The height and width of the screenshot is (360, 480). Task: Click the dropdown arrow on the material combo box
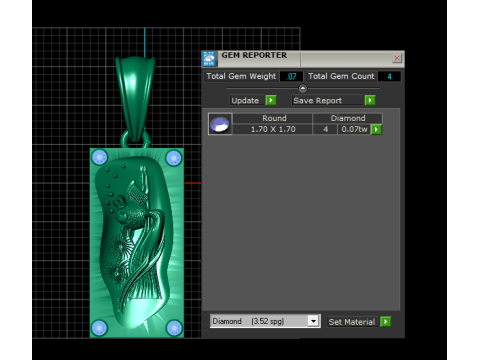tap(313, 321)
